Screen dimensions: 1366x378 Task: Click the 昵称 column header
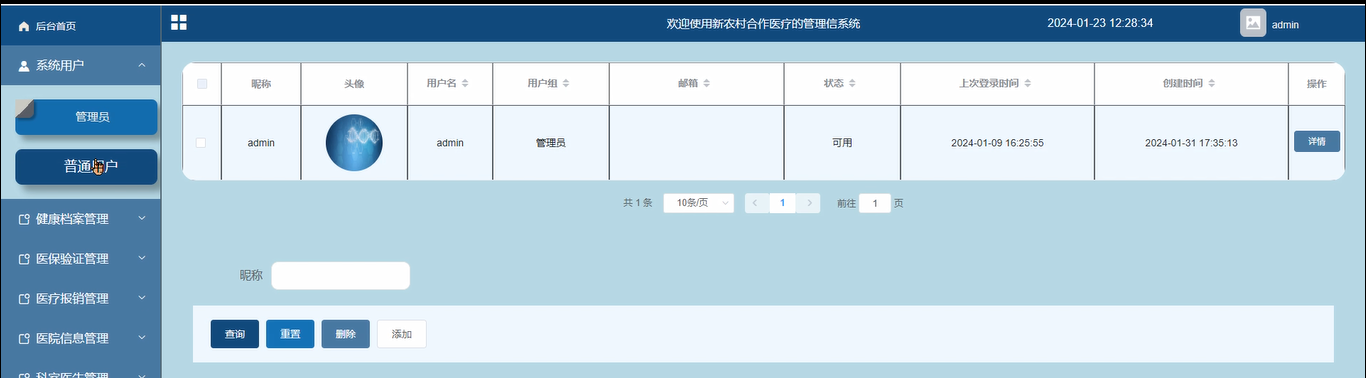point(261,84)
